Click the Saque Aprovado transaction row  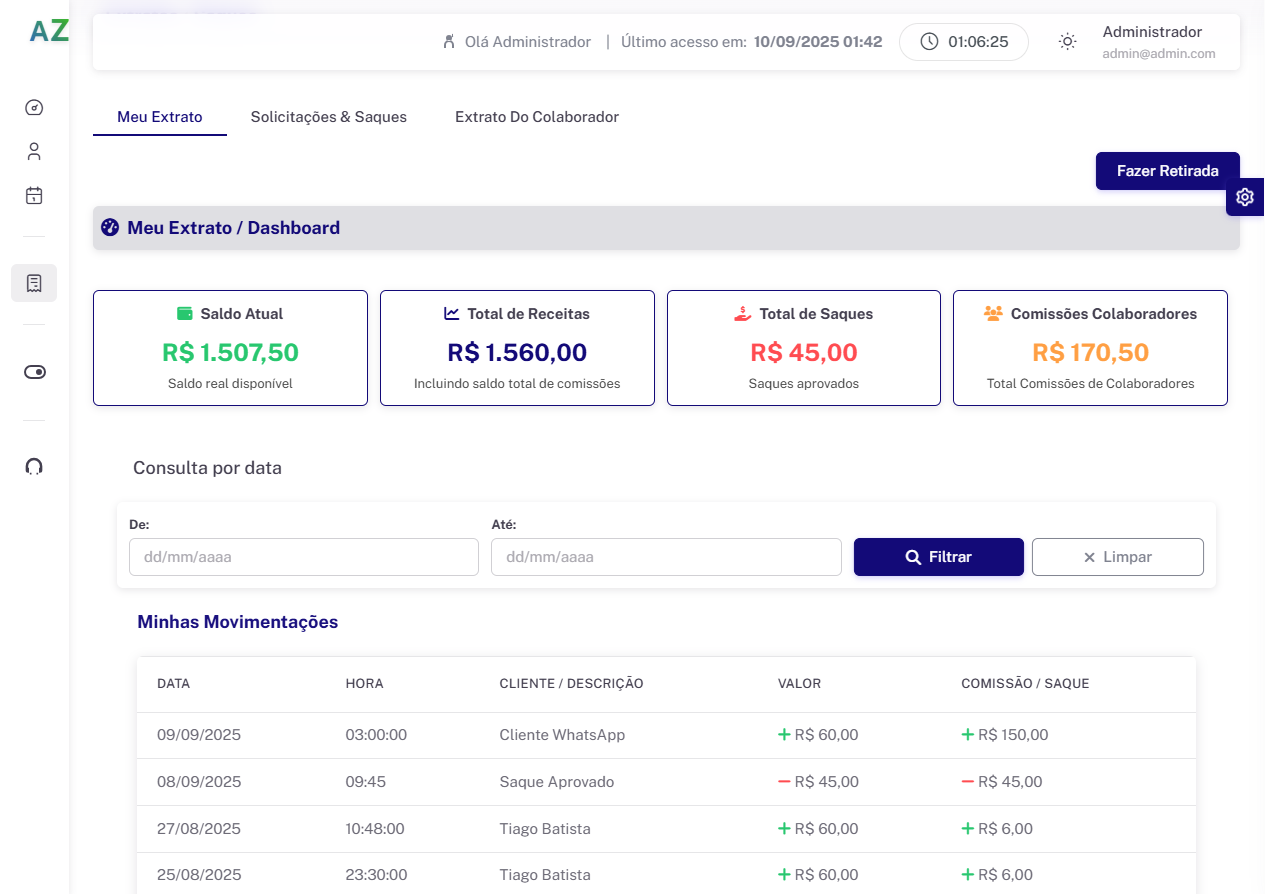(x=556, y=782)
